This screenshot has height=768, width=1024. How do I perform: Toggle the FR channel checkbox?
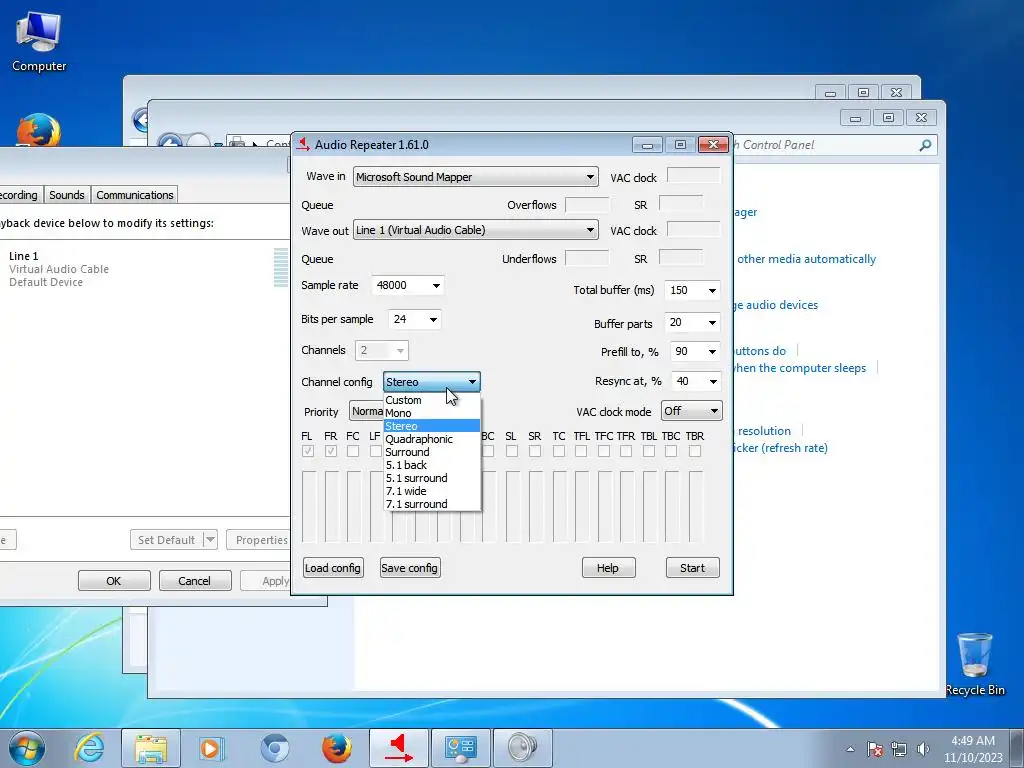point(331,451)
